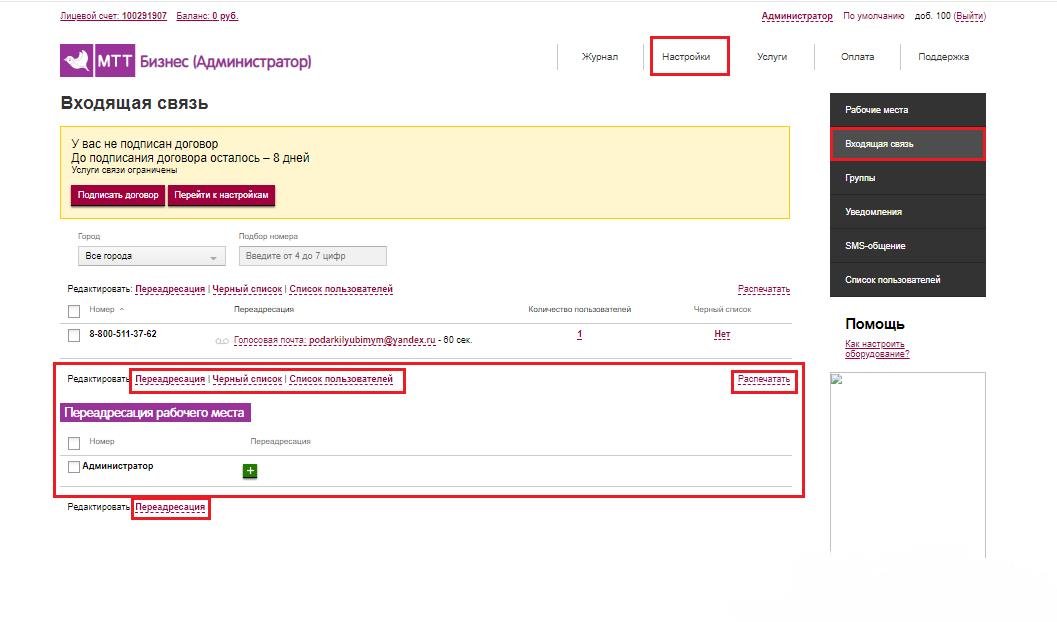The width and height of the screenshot is (1057, 622).
Task: Click the Выйти logout link
Action: pyautogui.click(x=969, y=15)
